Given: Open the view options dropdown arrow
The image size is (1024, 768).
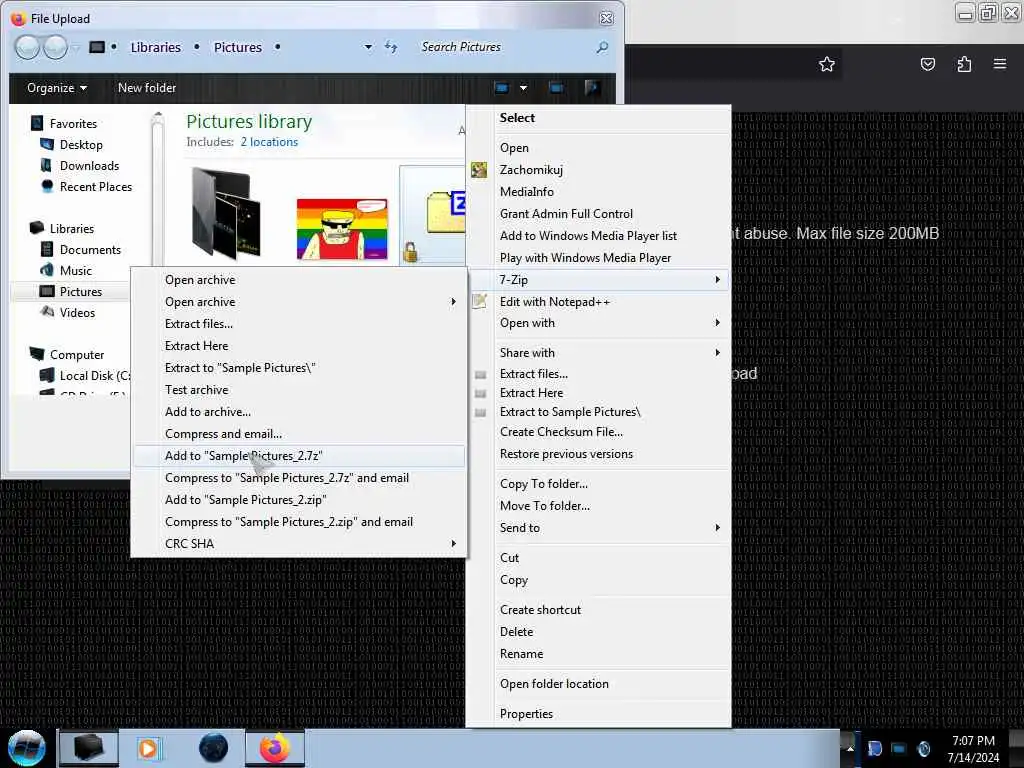Looking at the screenshot, I should coord(523,88).
